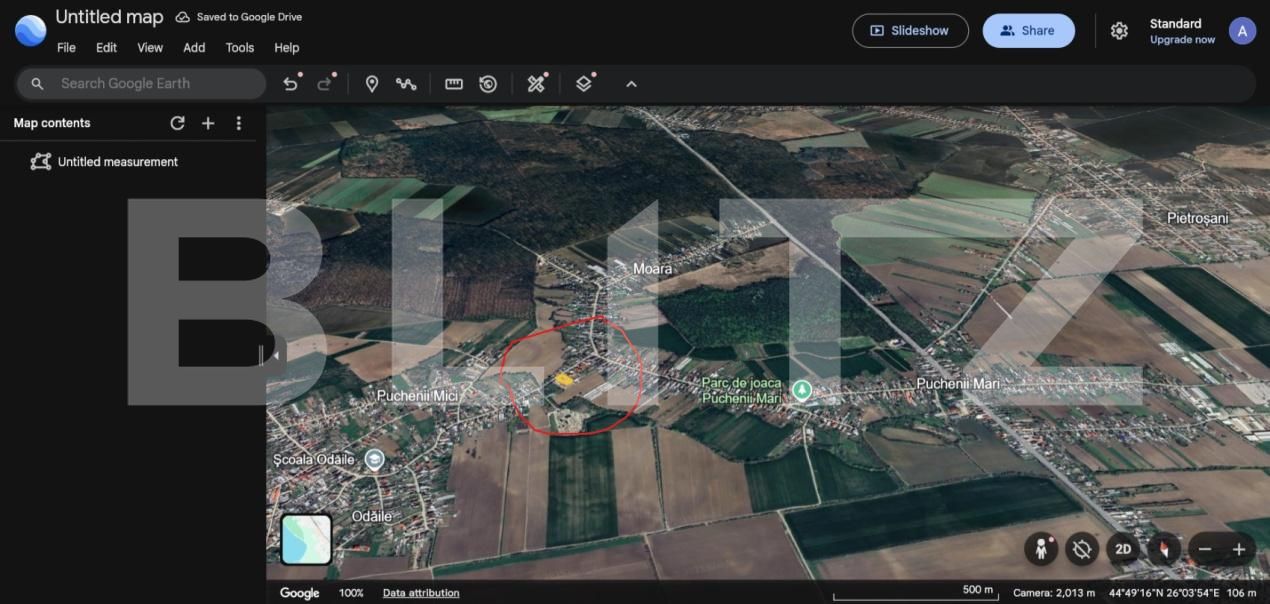Click the Search Google Earth field
The image size is (1270, 604).
140,83
